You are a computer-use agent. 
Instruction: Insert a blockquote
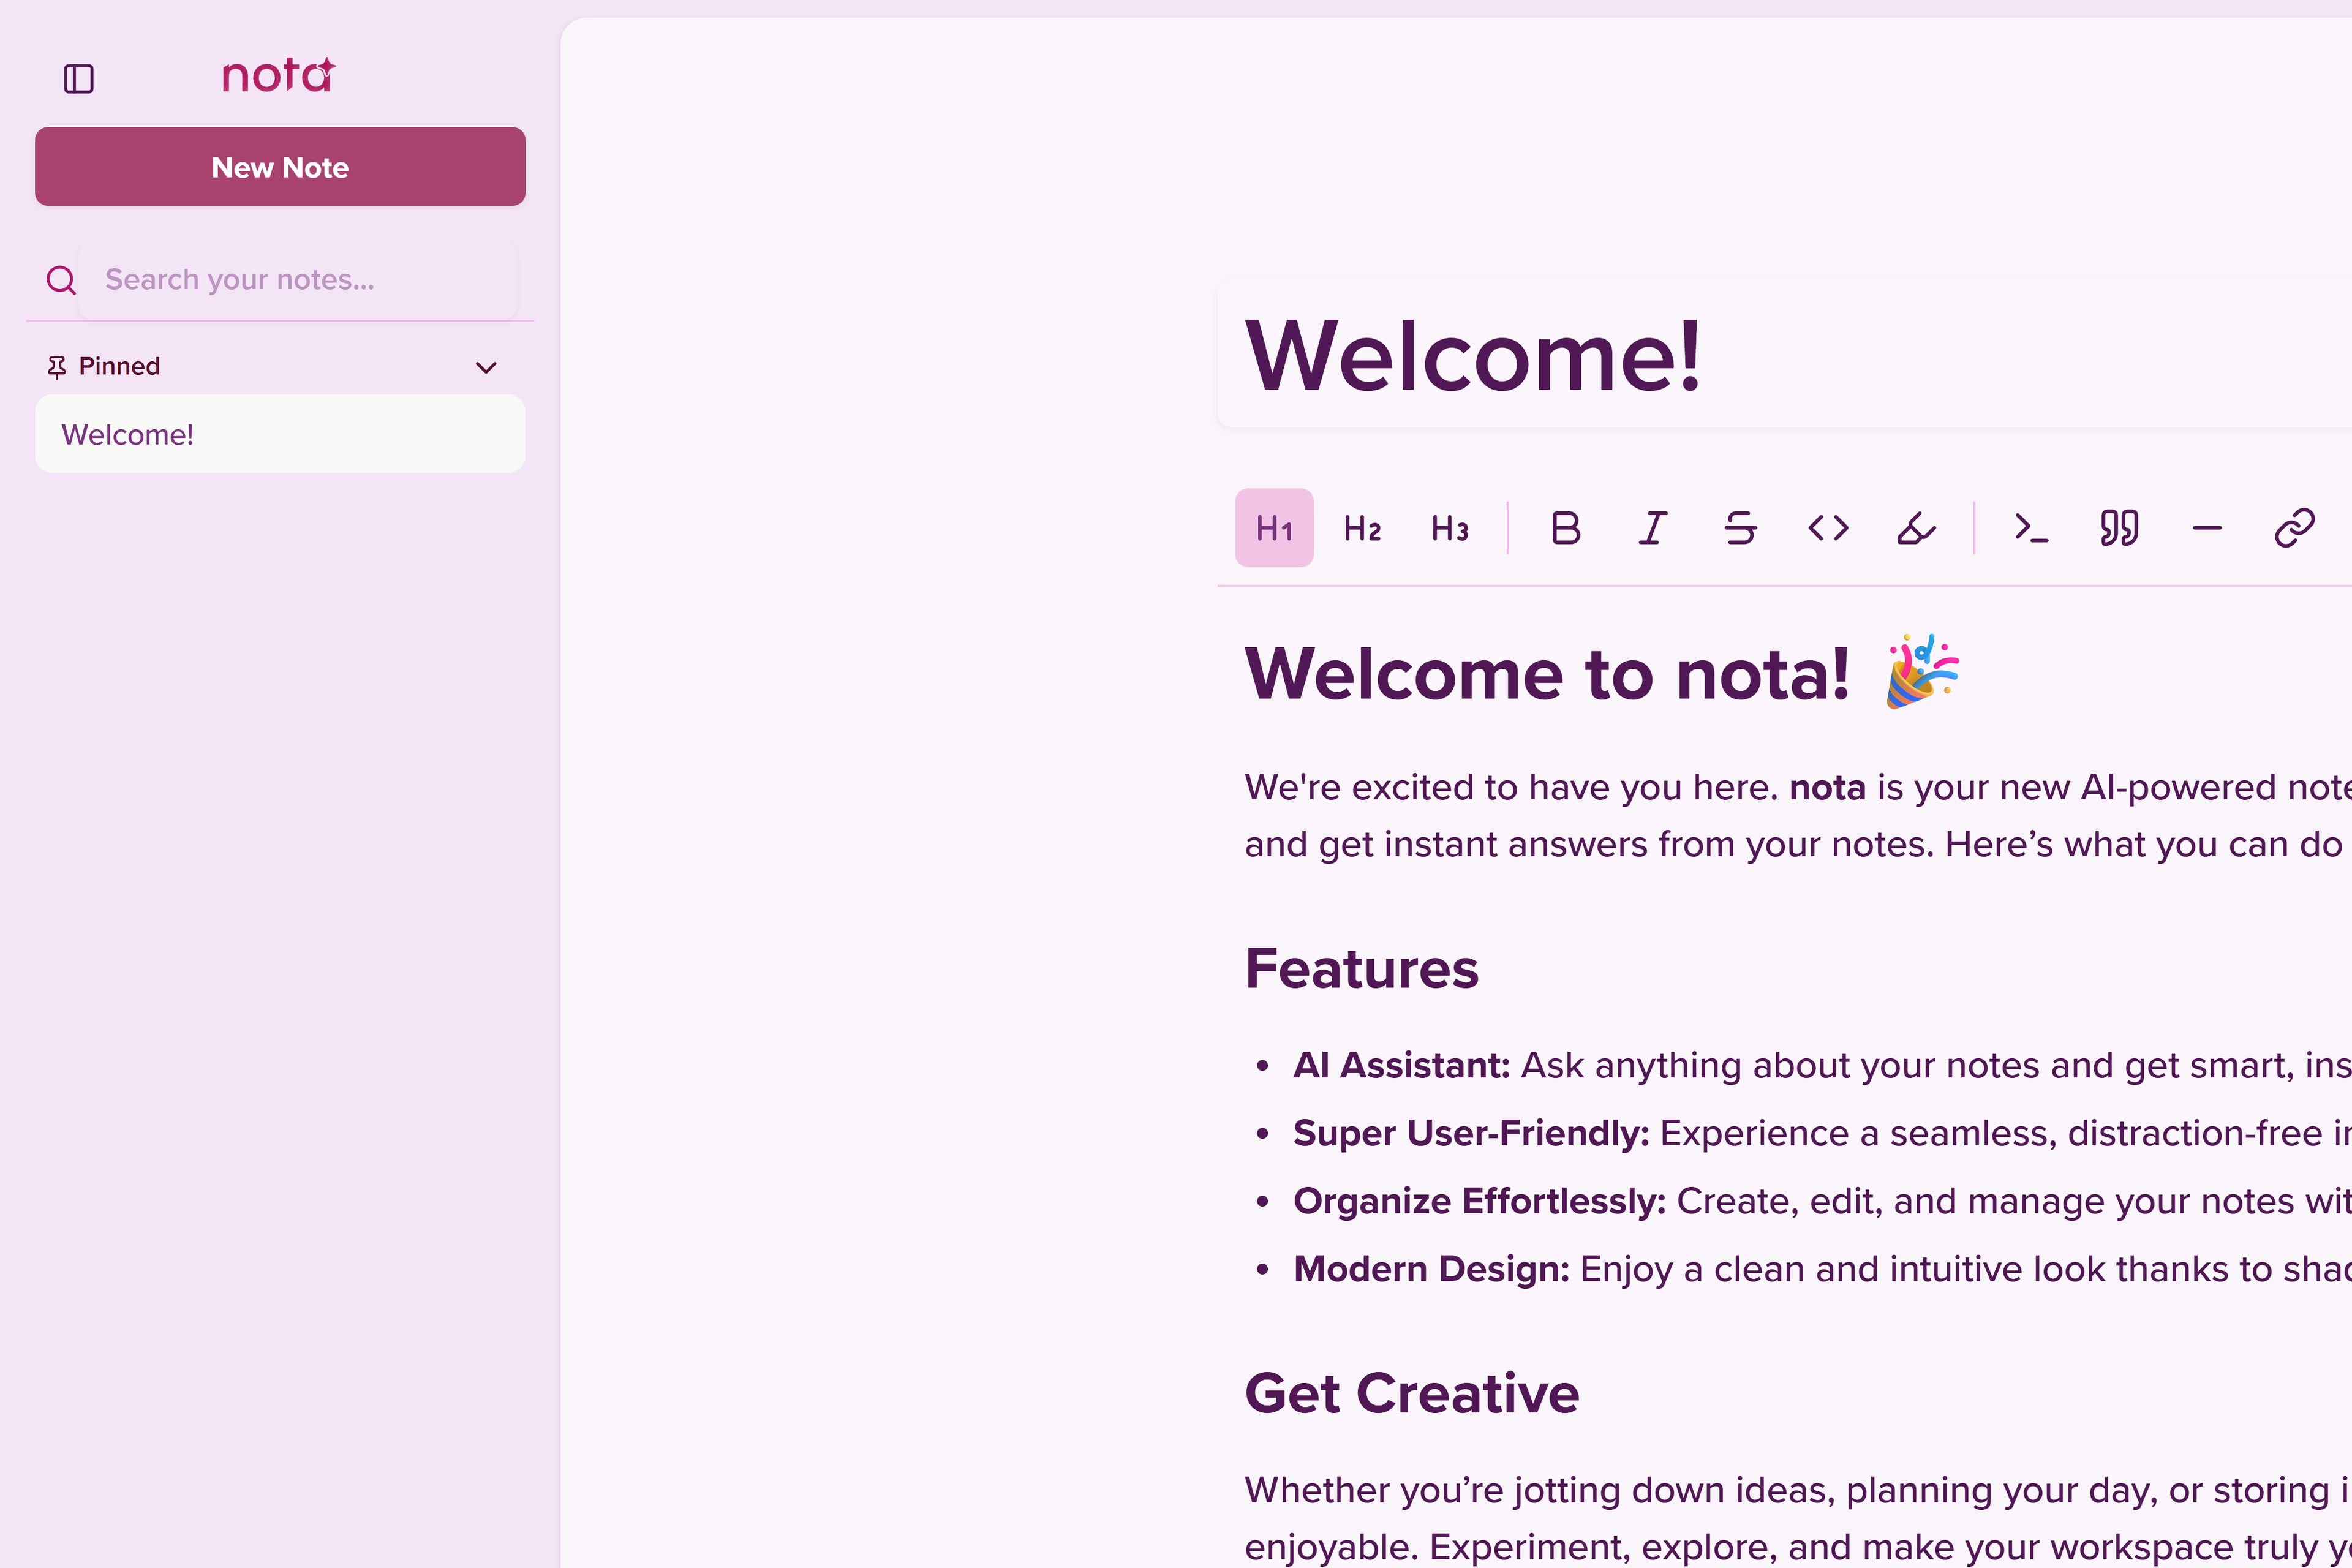(2119, 528)
